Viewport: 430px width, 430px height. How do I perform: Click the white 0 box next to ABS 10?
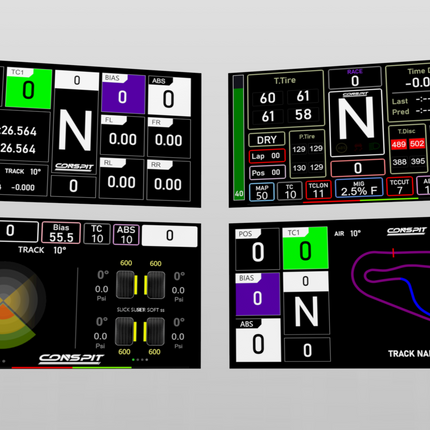click(x=170, y=236)
